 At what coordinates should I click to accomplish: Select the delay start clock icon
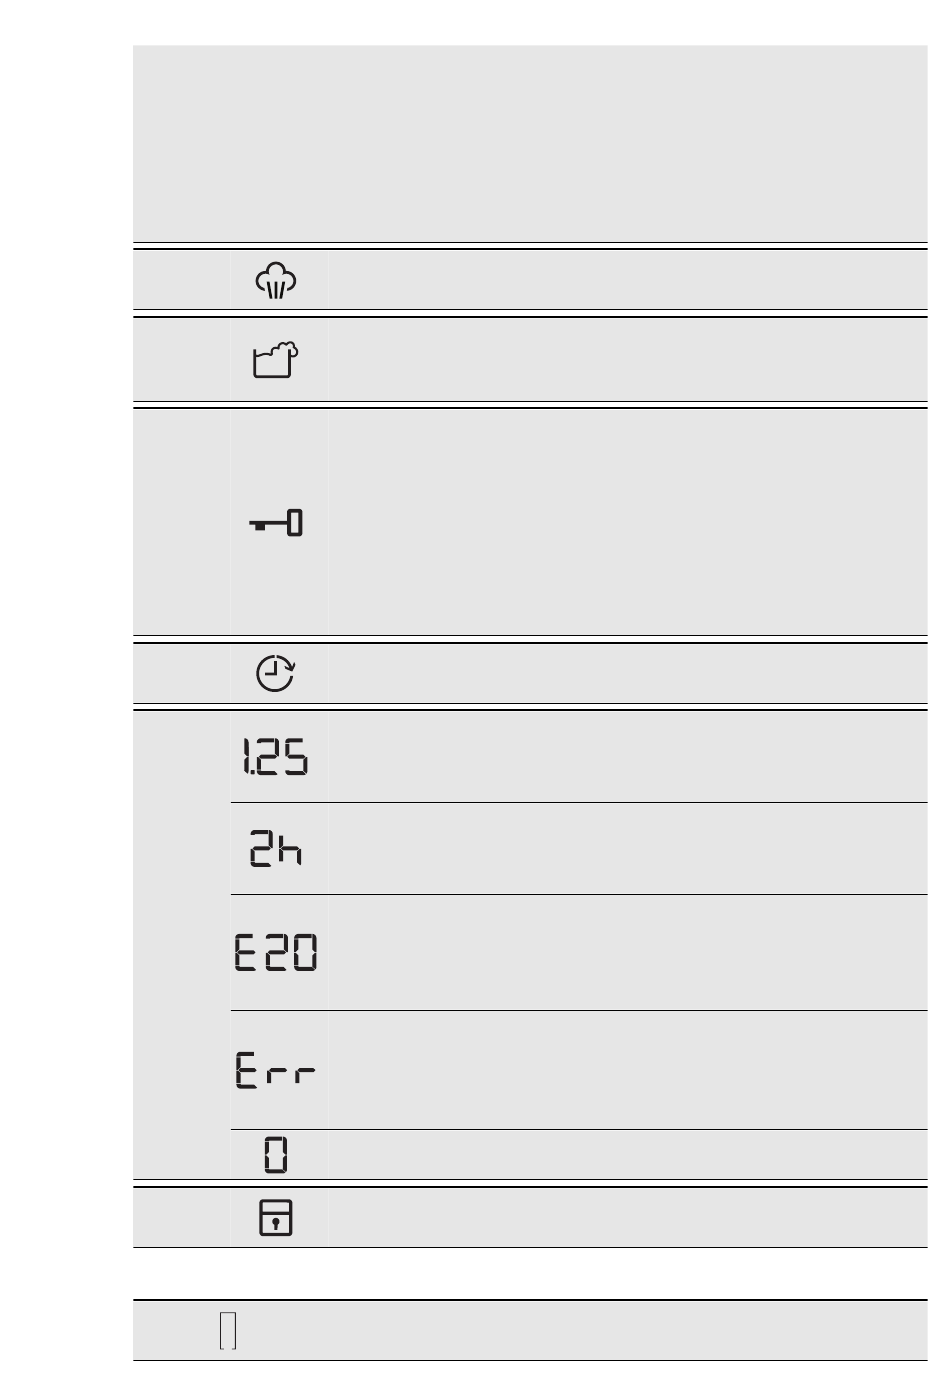[x=276, y=674]
